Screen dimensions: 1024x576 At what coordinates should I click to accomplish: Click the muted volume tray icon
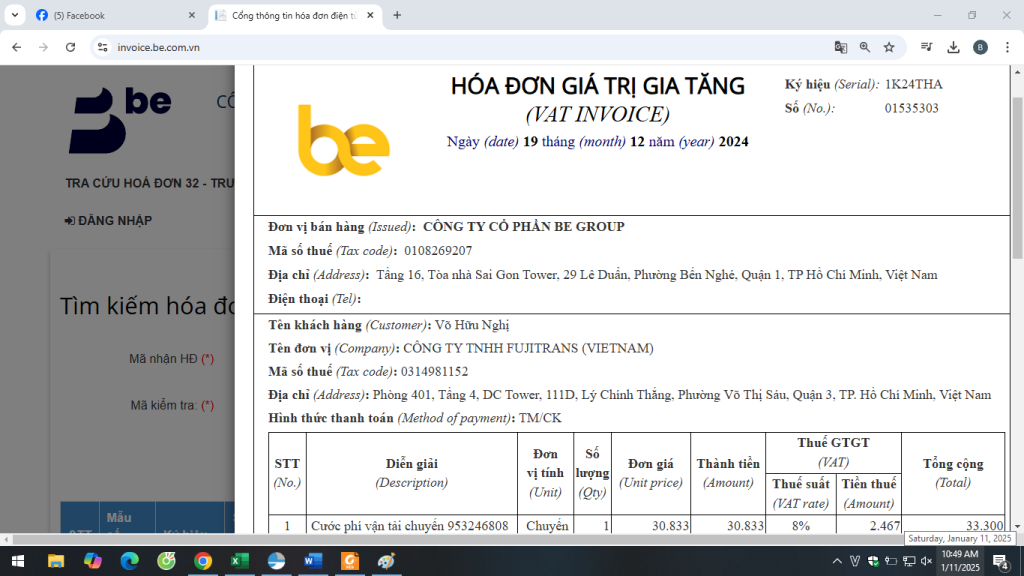tap(926, 561)
